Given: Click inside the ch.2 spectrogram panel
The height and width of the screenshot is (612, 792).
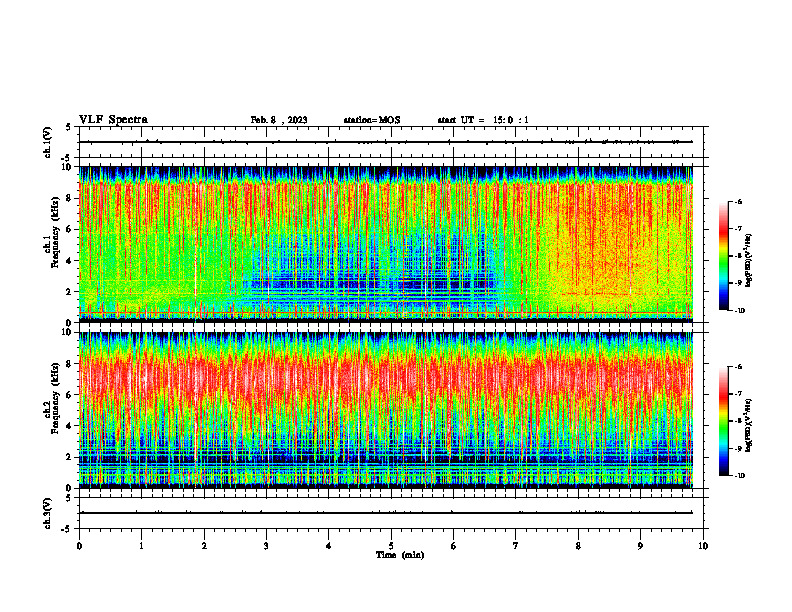Looking at the screenshot, I should click(385, 410).
